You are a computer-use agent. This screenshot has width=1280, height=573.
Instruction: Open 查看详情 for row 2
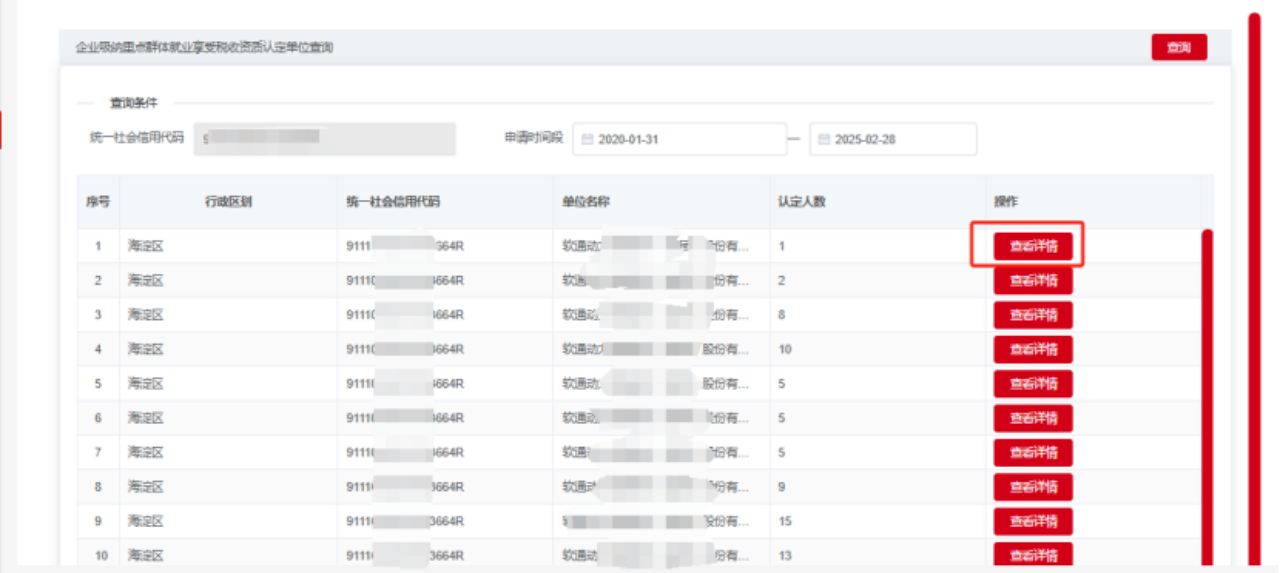tap(1033, 280)
